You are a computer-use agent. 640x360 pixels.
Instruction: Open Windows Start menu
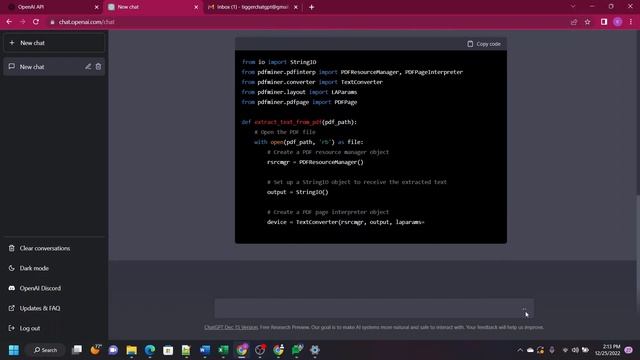pyautogui.click(x=13, y=350)
